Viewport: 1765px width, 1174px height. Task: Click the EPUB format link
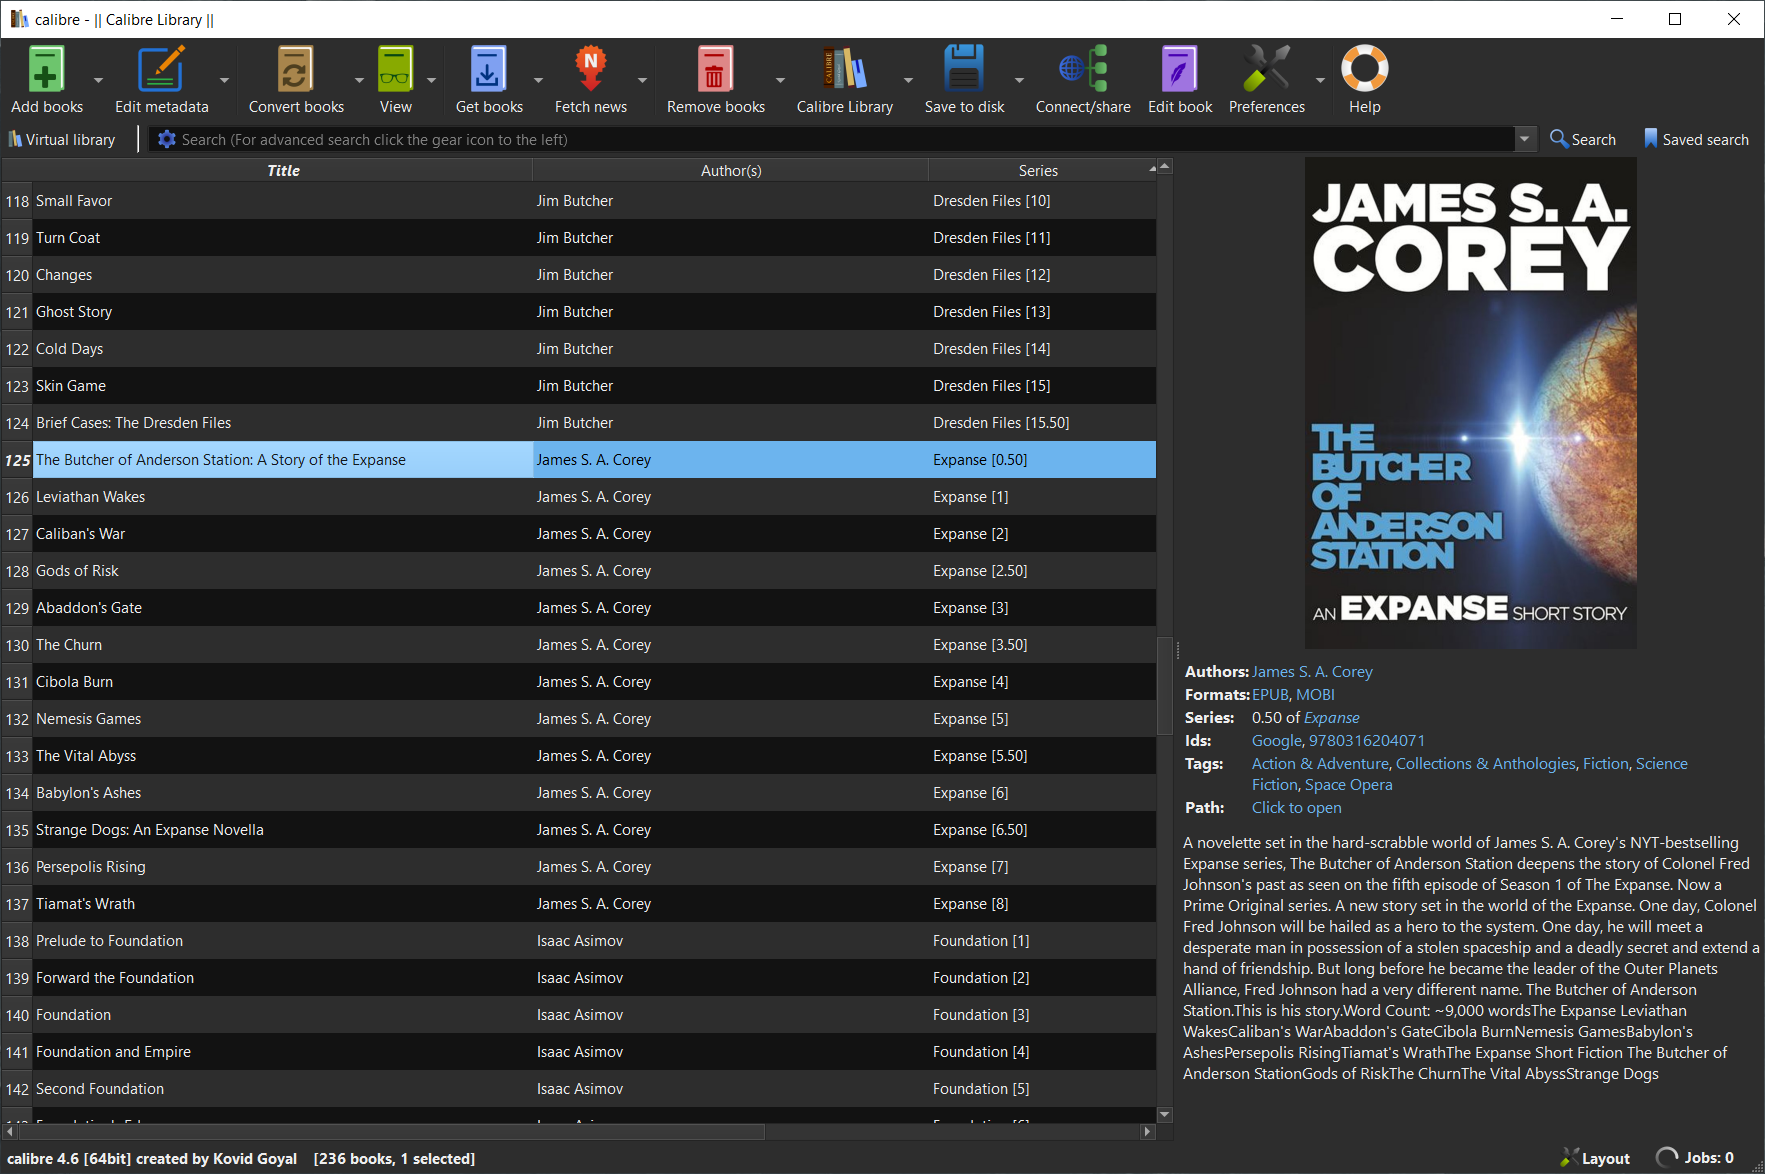(1270, 695)
